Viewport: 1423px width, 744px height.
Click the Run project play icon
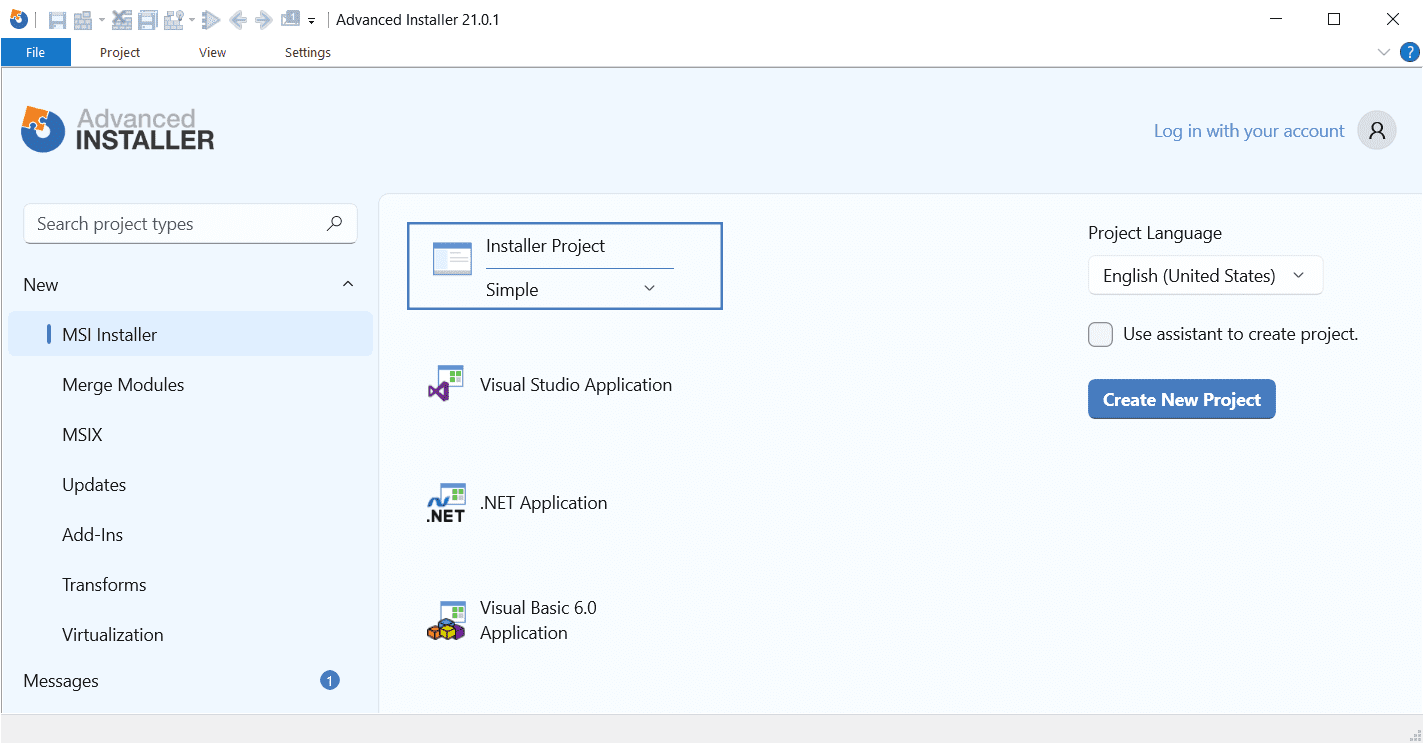(211, 20)
